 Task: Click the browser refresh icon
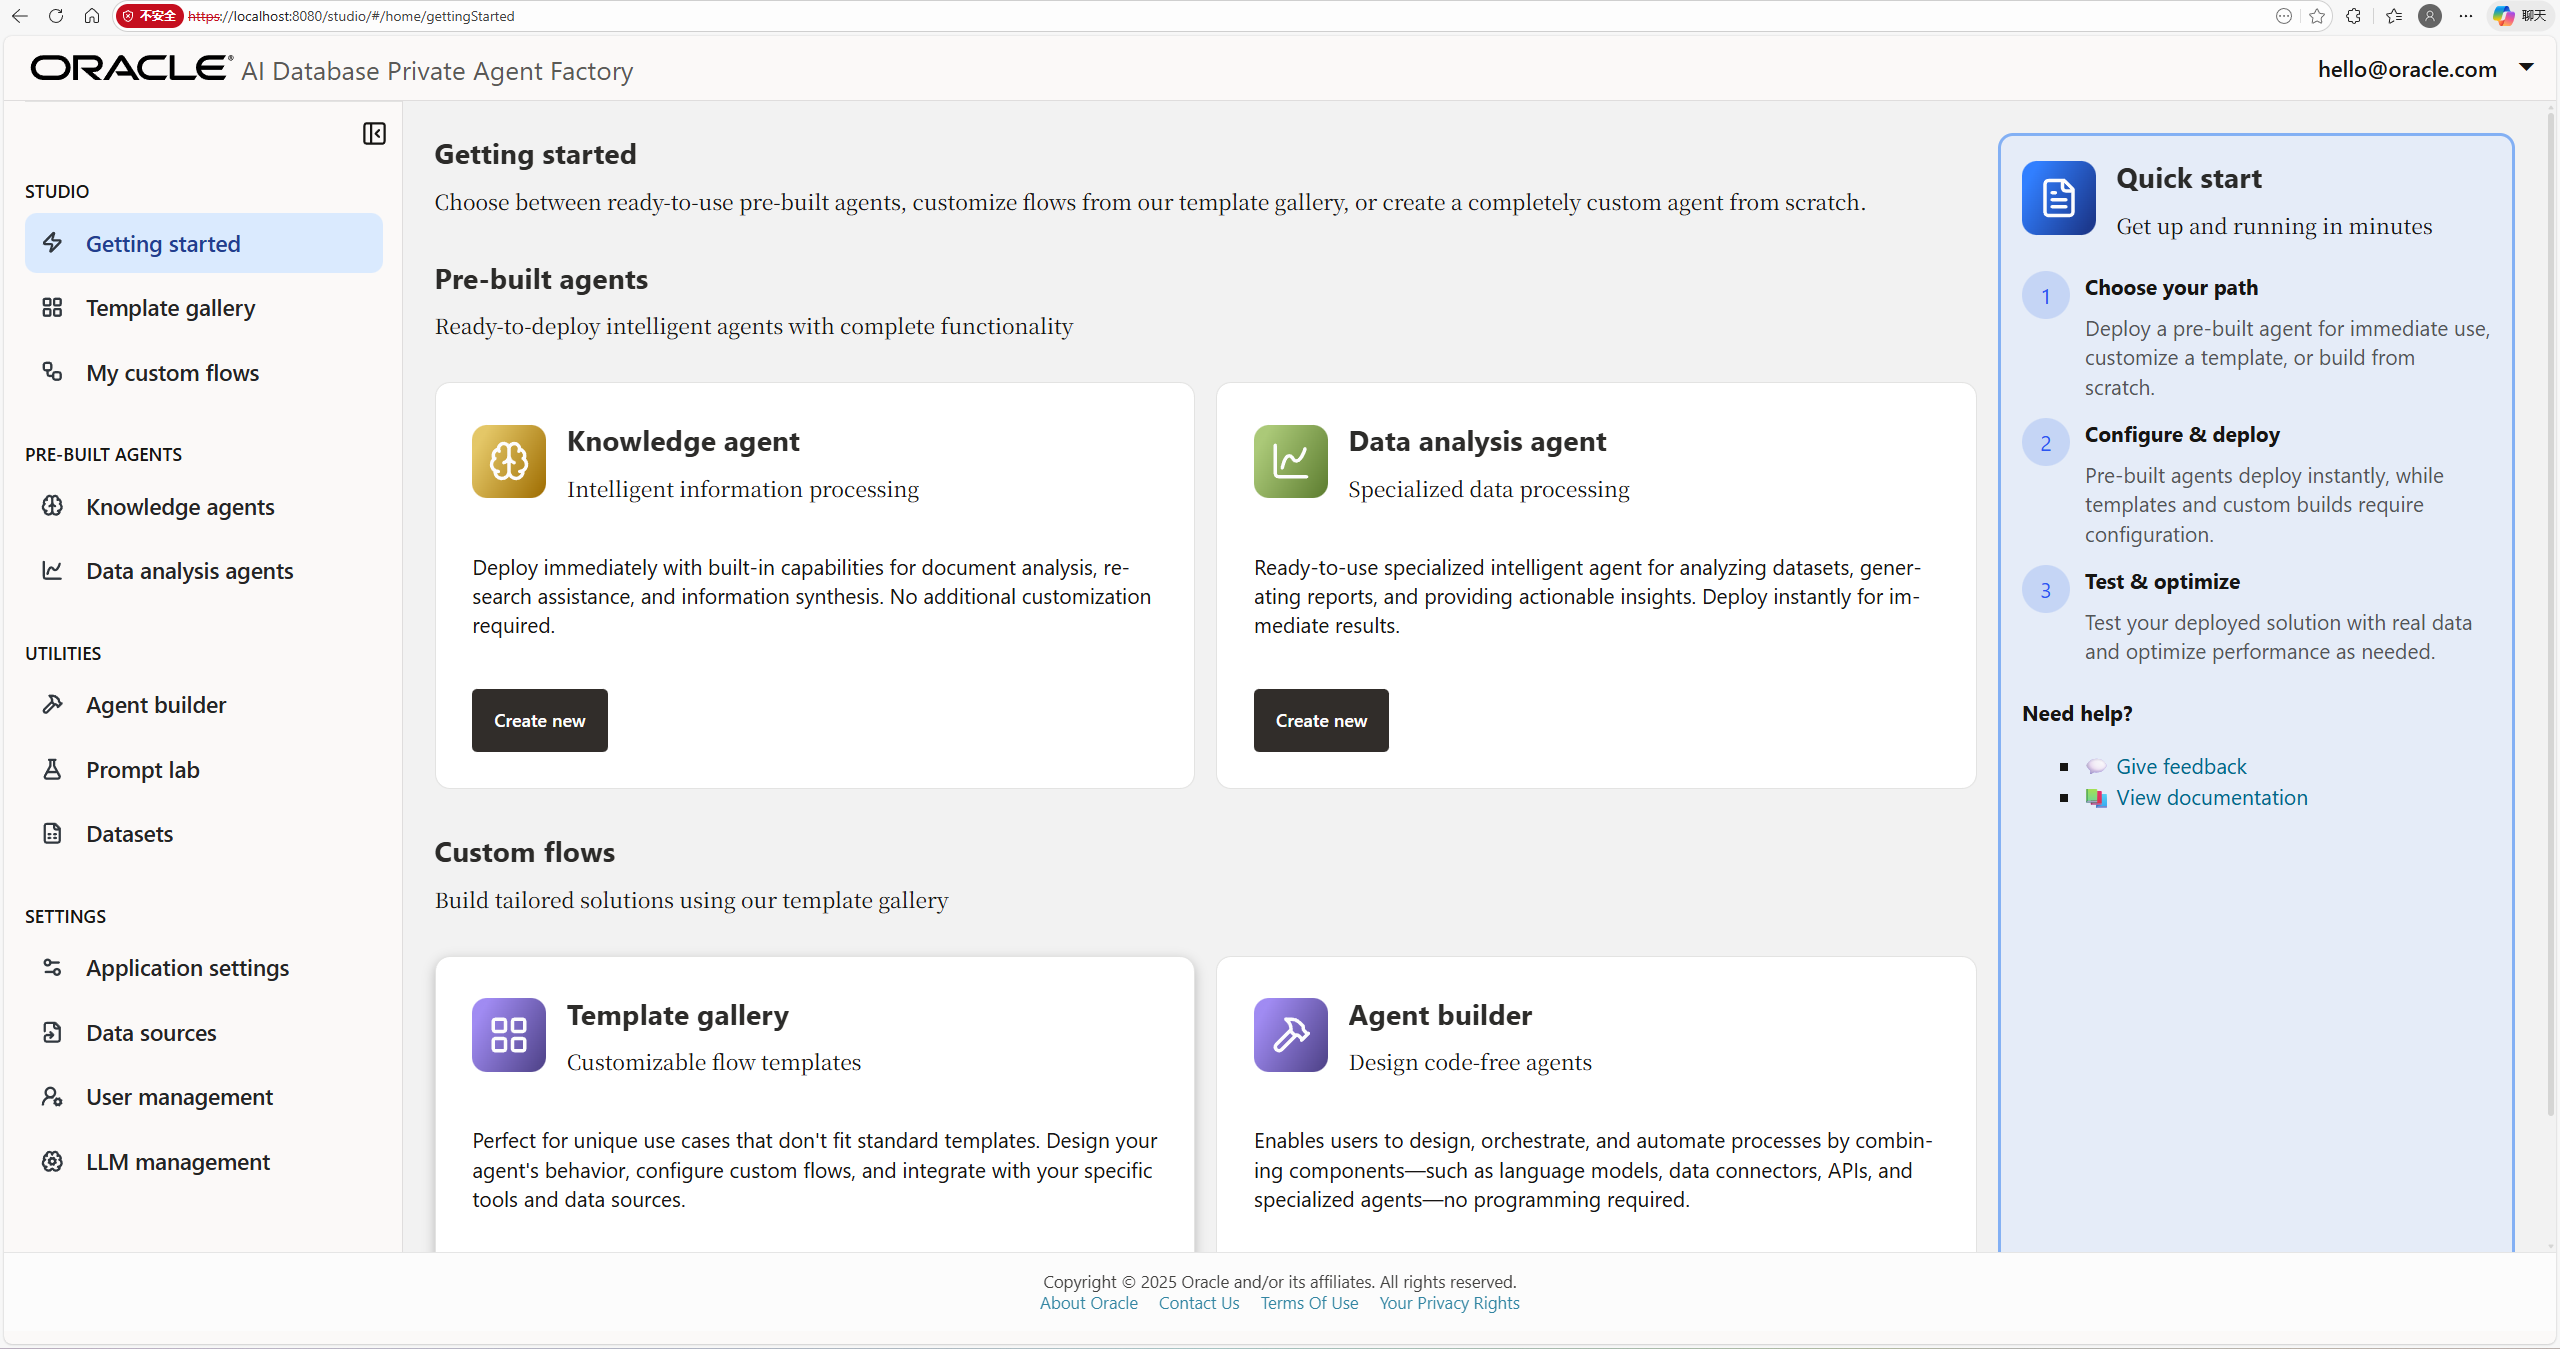[56, 16]
